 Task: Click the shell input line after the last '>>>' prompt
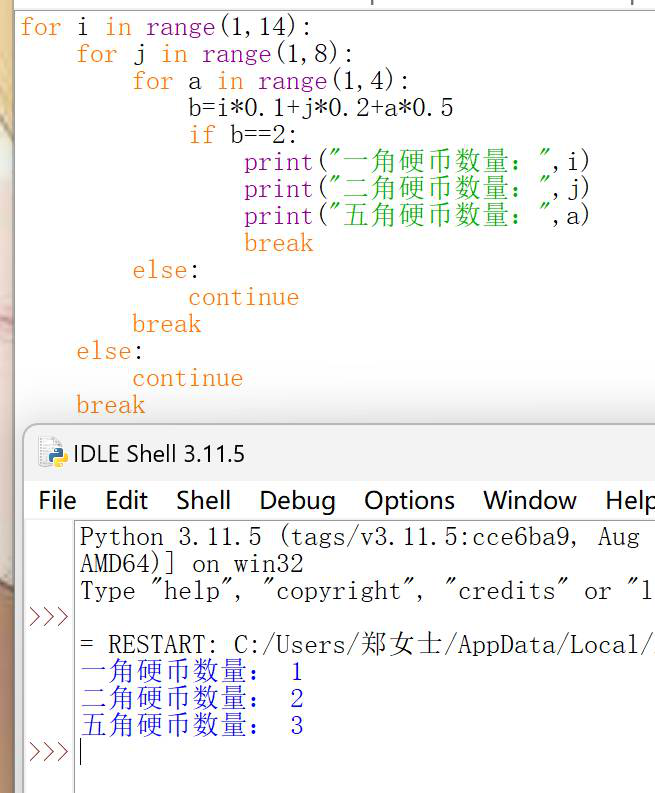coord(364,752)
